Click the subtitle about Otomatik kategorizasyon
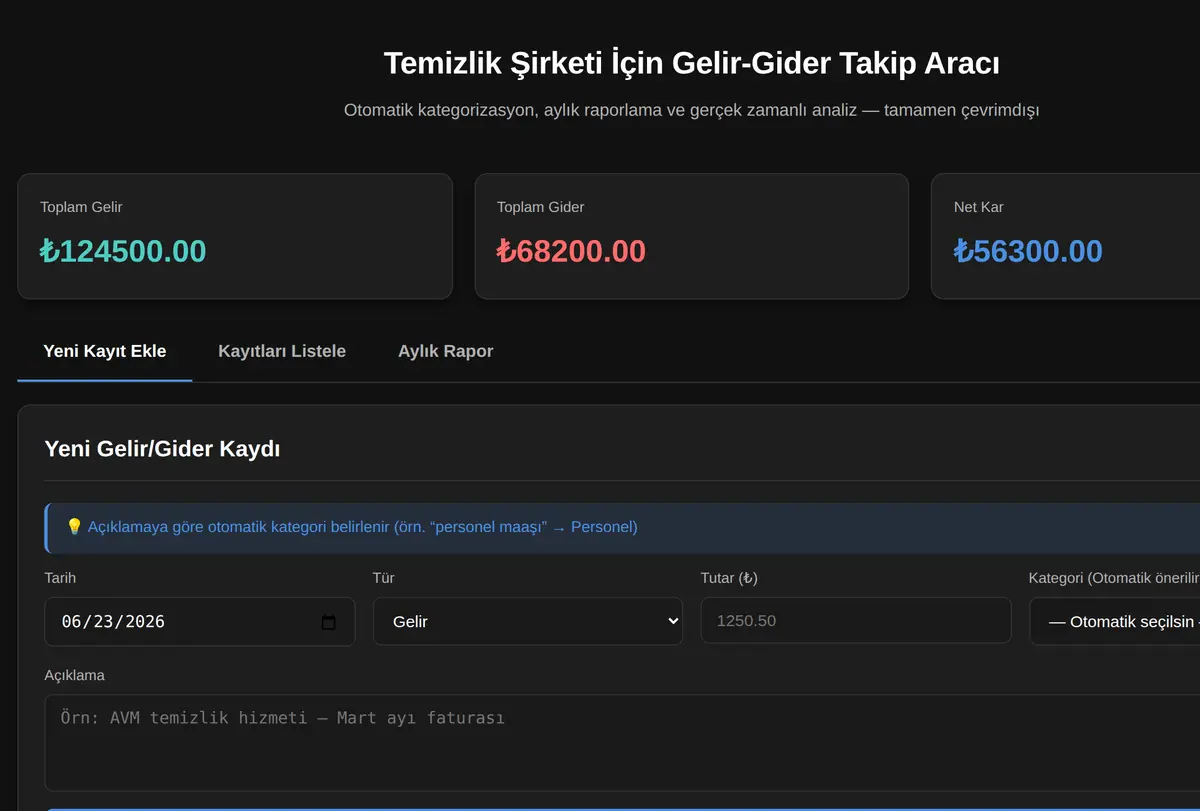The height and width of the screenshot is (811, 1200). coord(691,110)
